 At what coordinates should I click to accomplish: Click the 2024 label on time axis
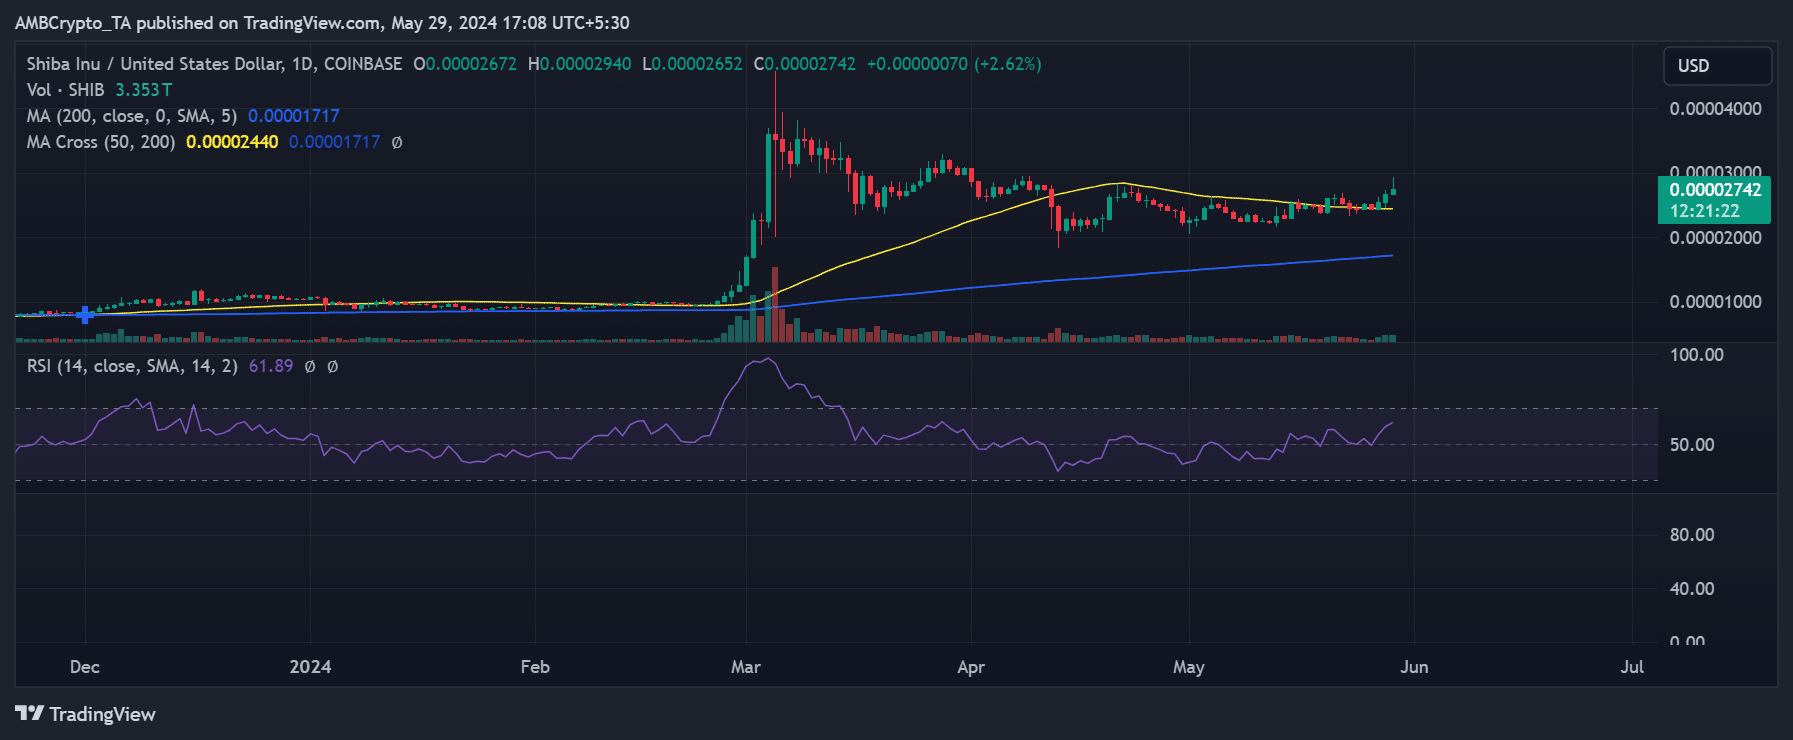310,667
